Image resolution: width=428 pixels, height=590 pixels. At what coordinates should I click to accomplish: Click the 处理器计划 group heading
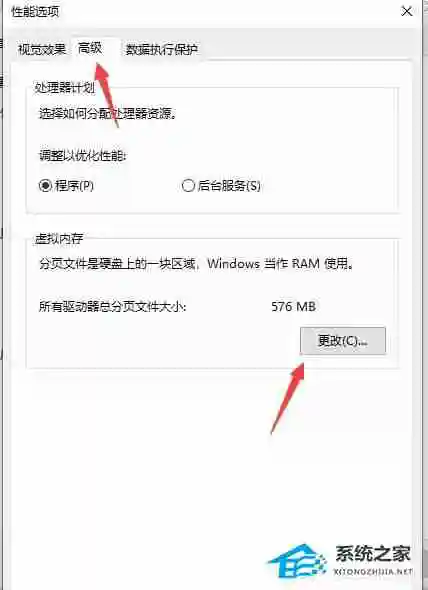[64, 88]
